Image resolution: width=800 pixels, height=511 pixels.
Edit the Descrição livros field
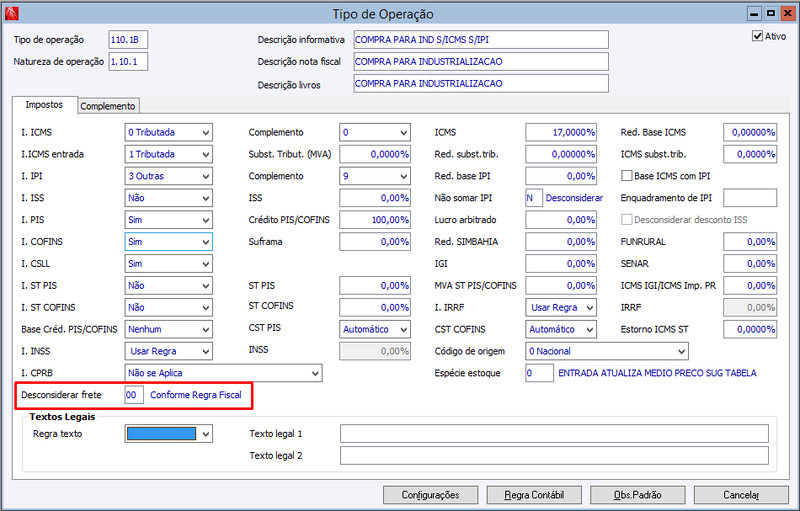coord(481,84)
